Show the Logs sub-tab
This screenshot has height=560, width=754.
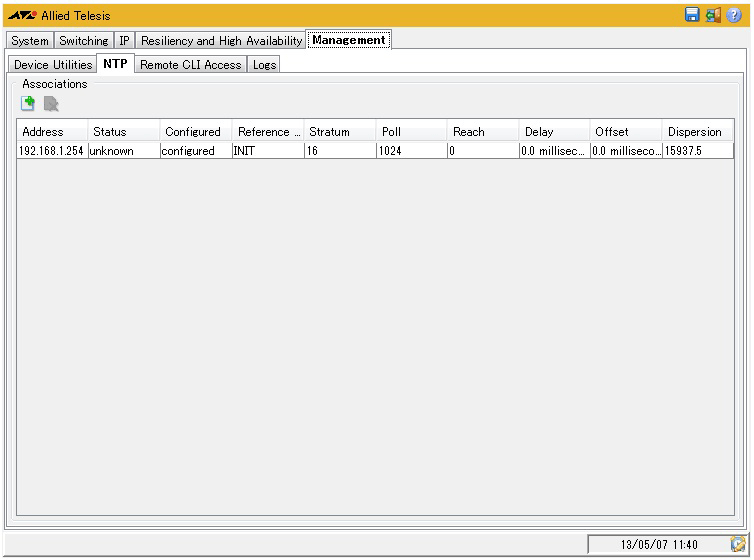coord(264,65)
